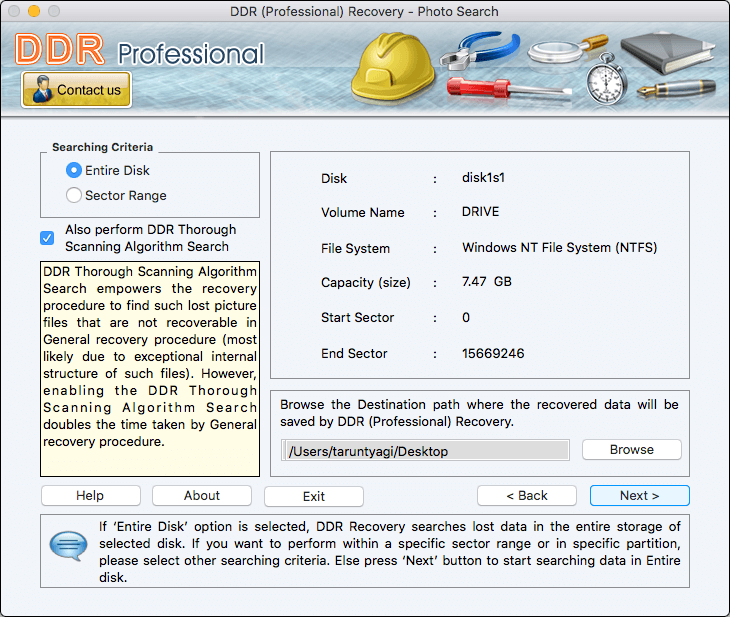Open the About dialog button
The height and width of the screenshot is (617, 730).
tap(202, 495)
